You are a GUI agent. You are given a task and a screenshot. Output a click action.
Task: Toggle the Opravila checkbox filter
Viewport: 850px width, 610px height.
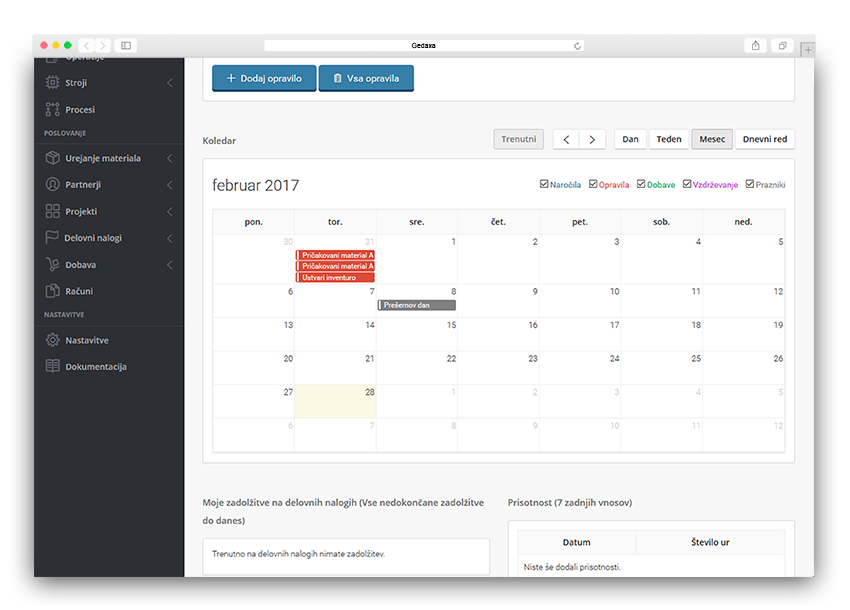click(593, 184)
